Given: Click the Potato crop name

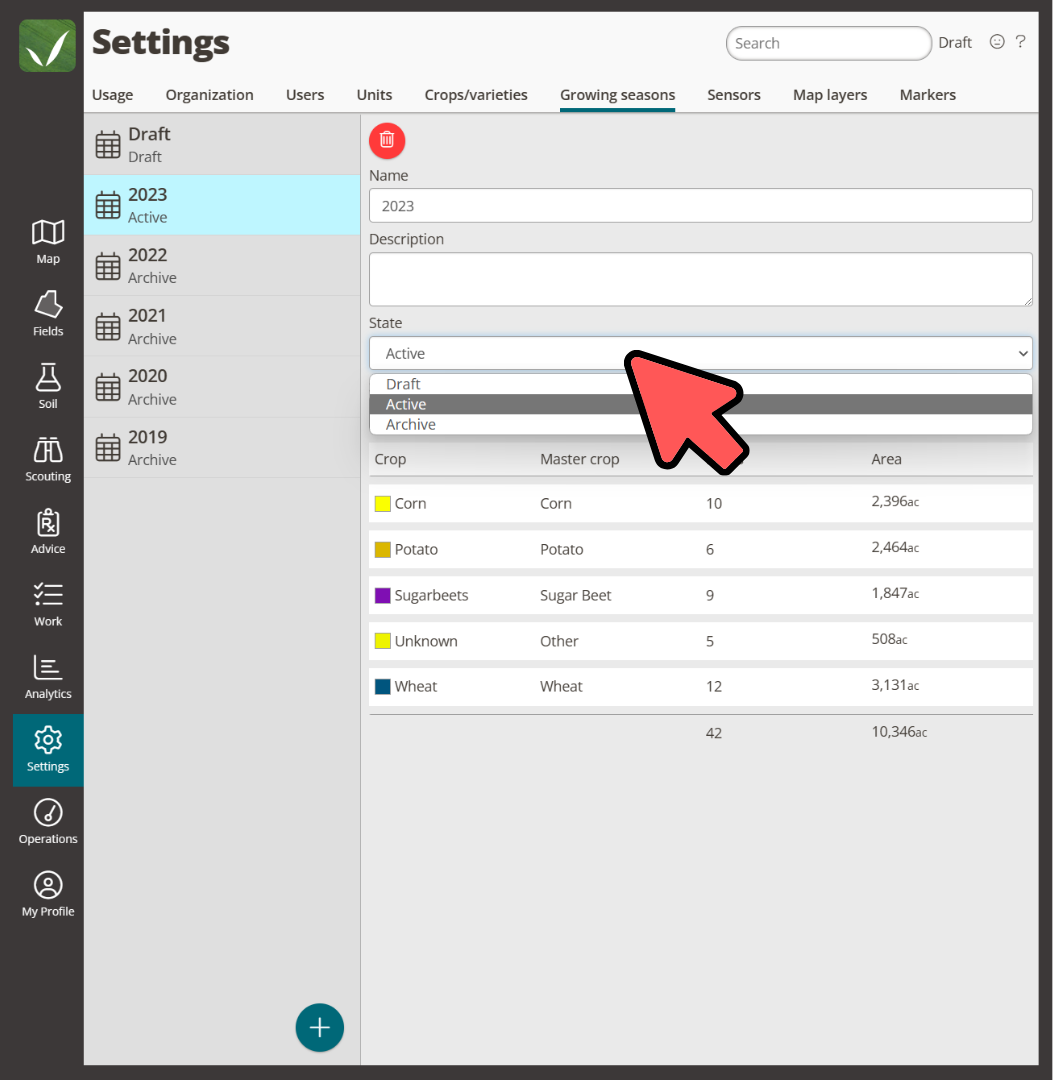Looking at the screenshot, I should point(416,550).
